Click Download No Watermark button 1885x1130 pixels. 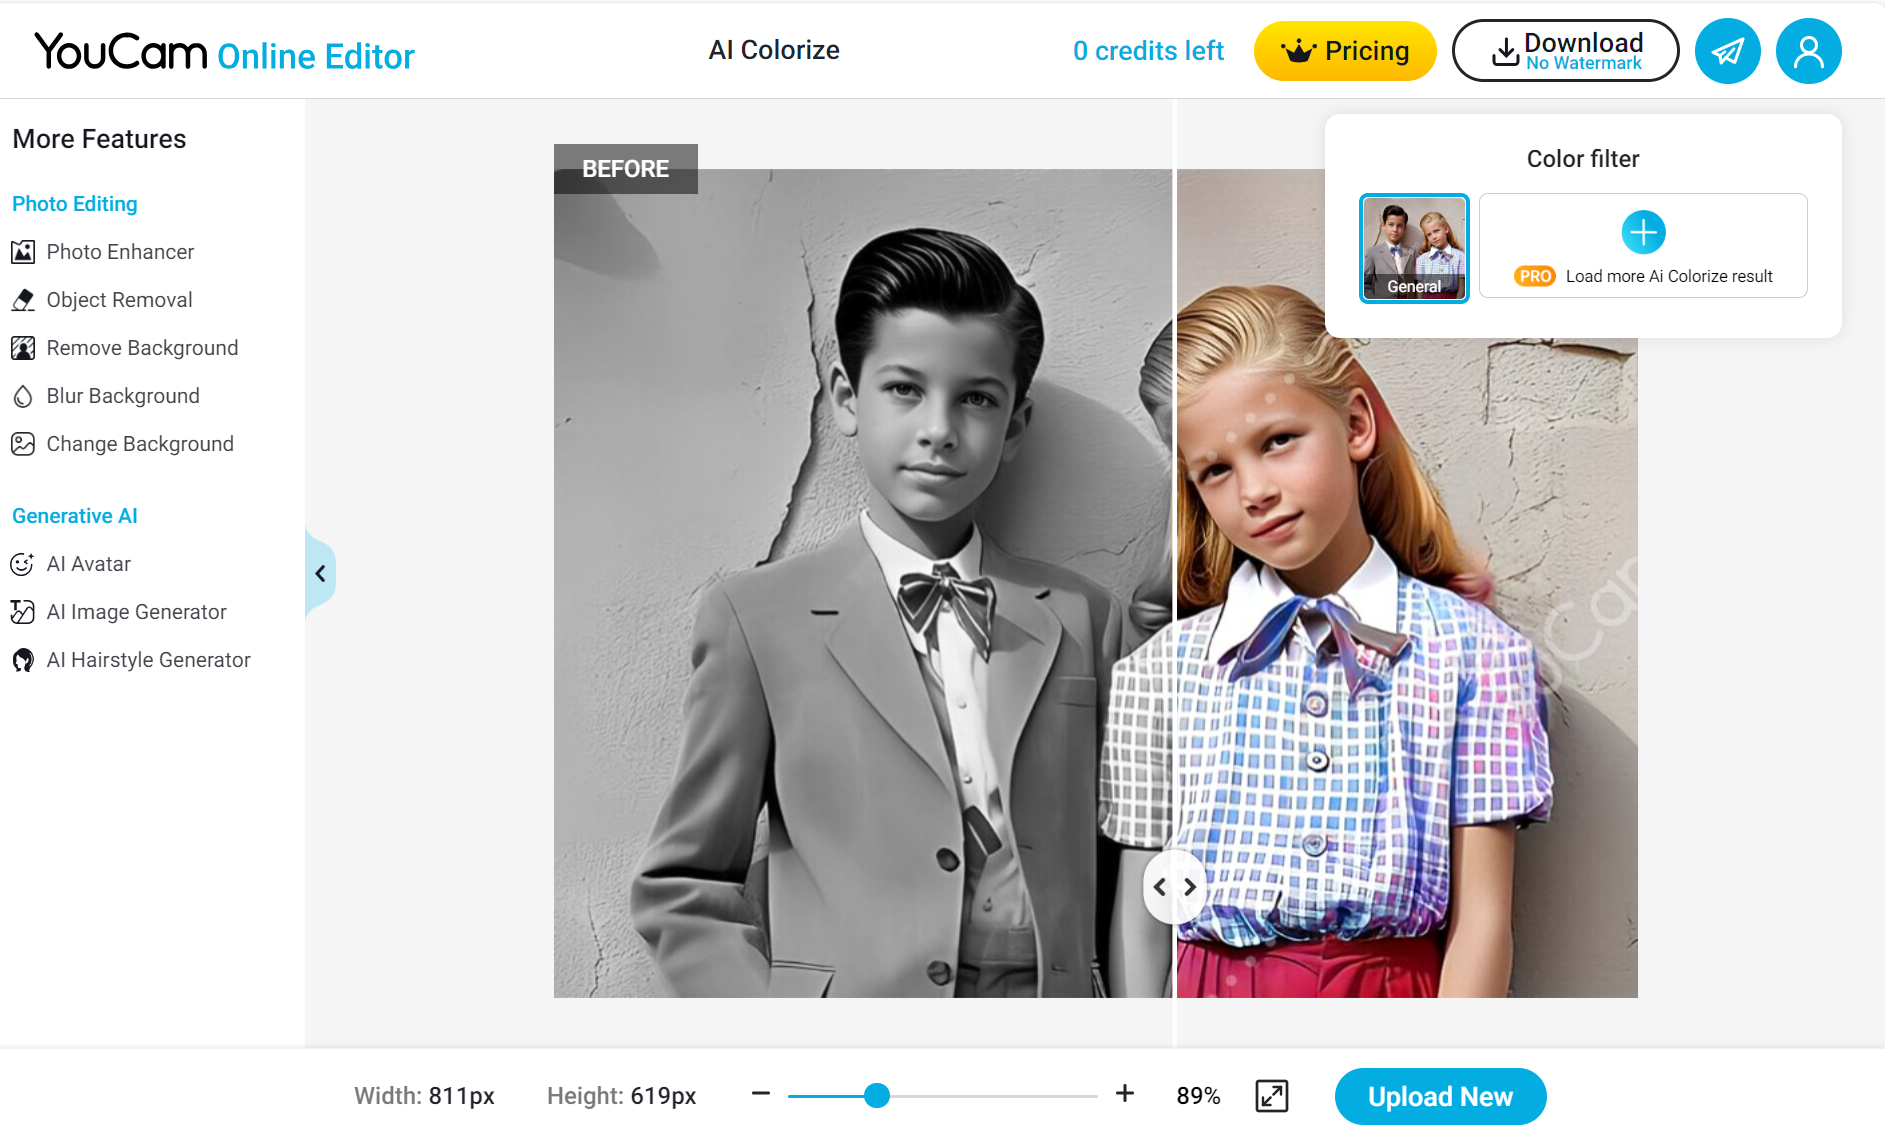tap(1565, 51)
